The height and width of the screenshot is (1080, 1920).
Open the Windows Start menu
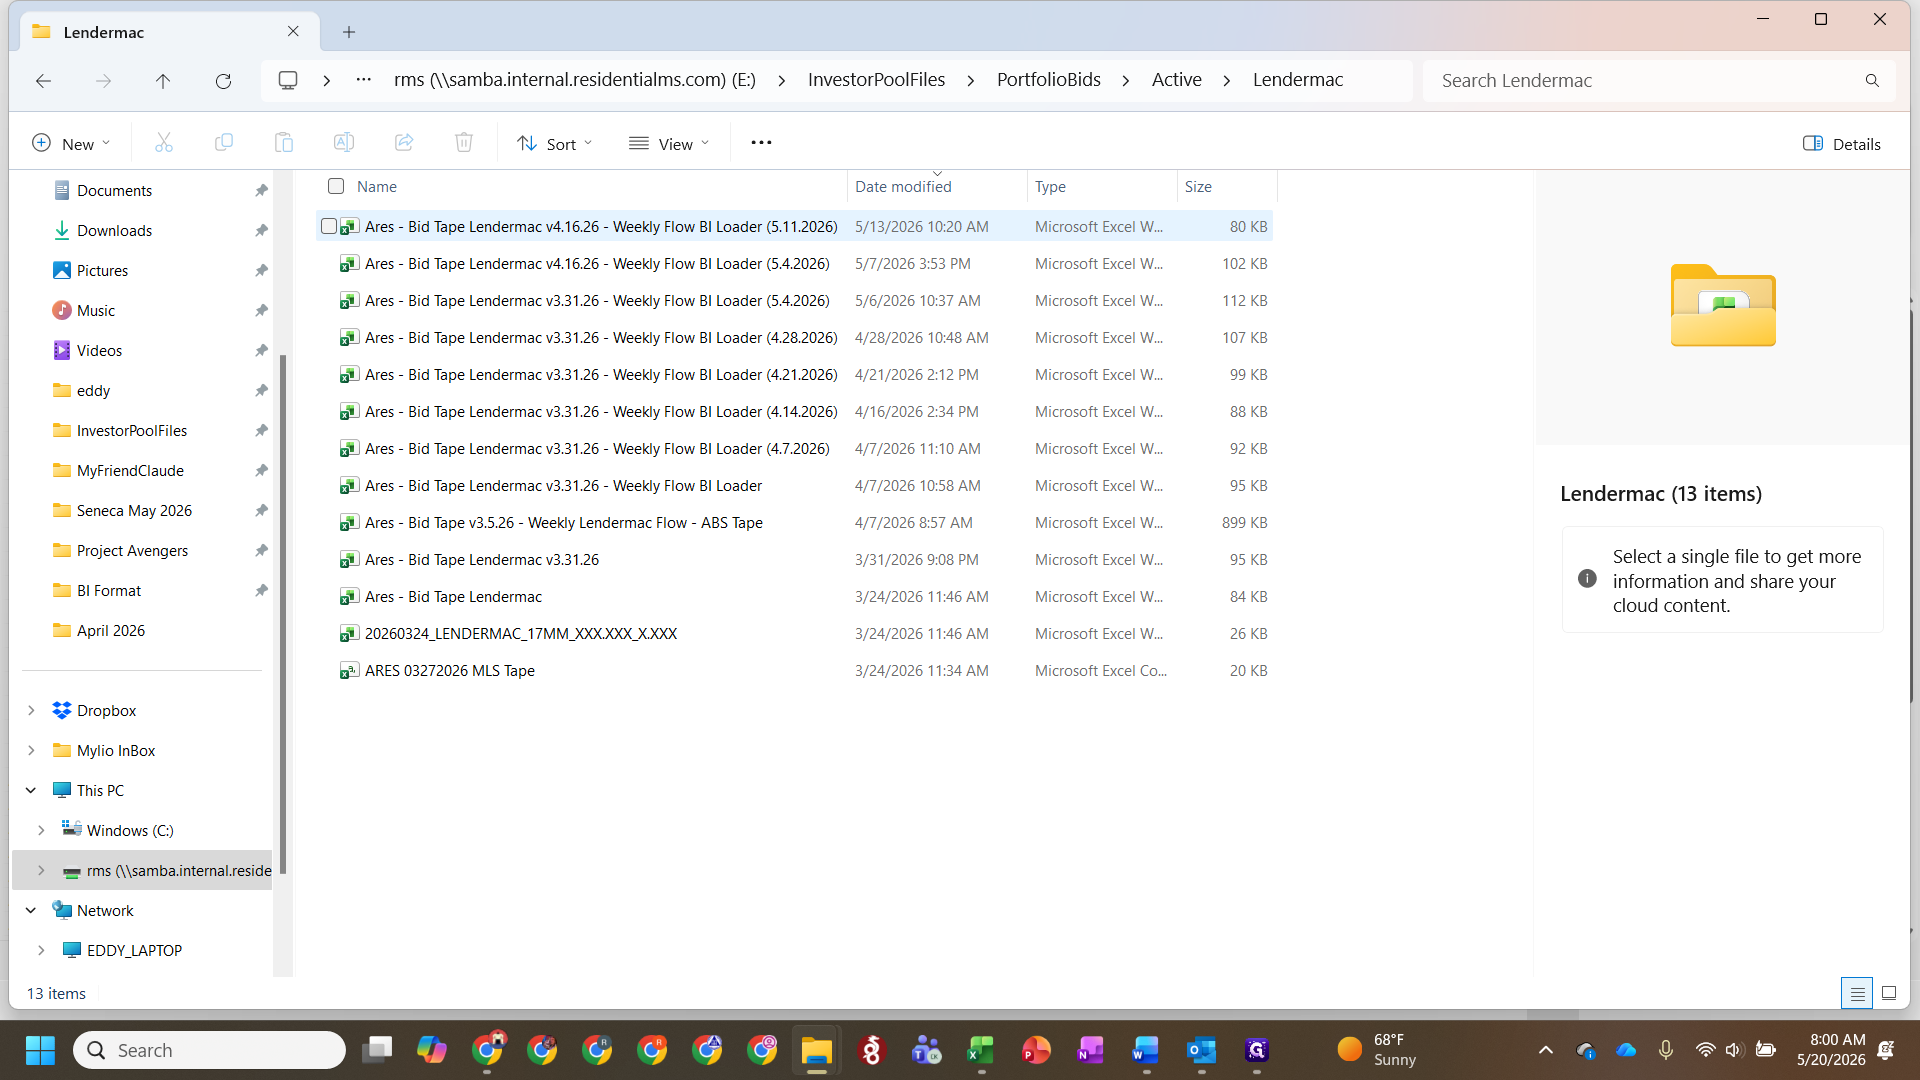40,1050
